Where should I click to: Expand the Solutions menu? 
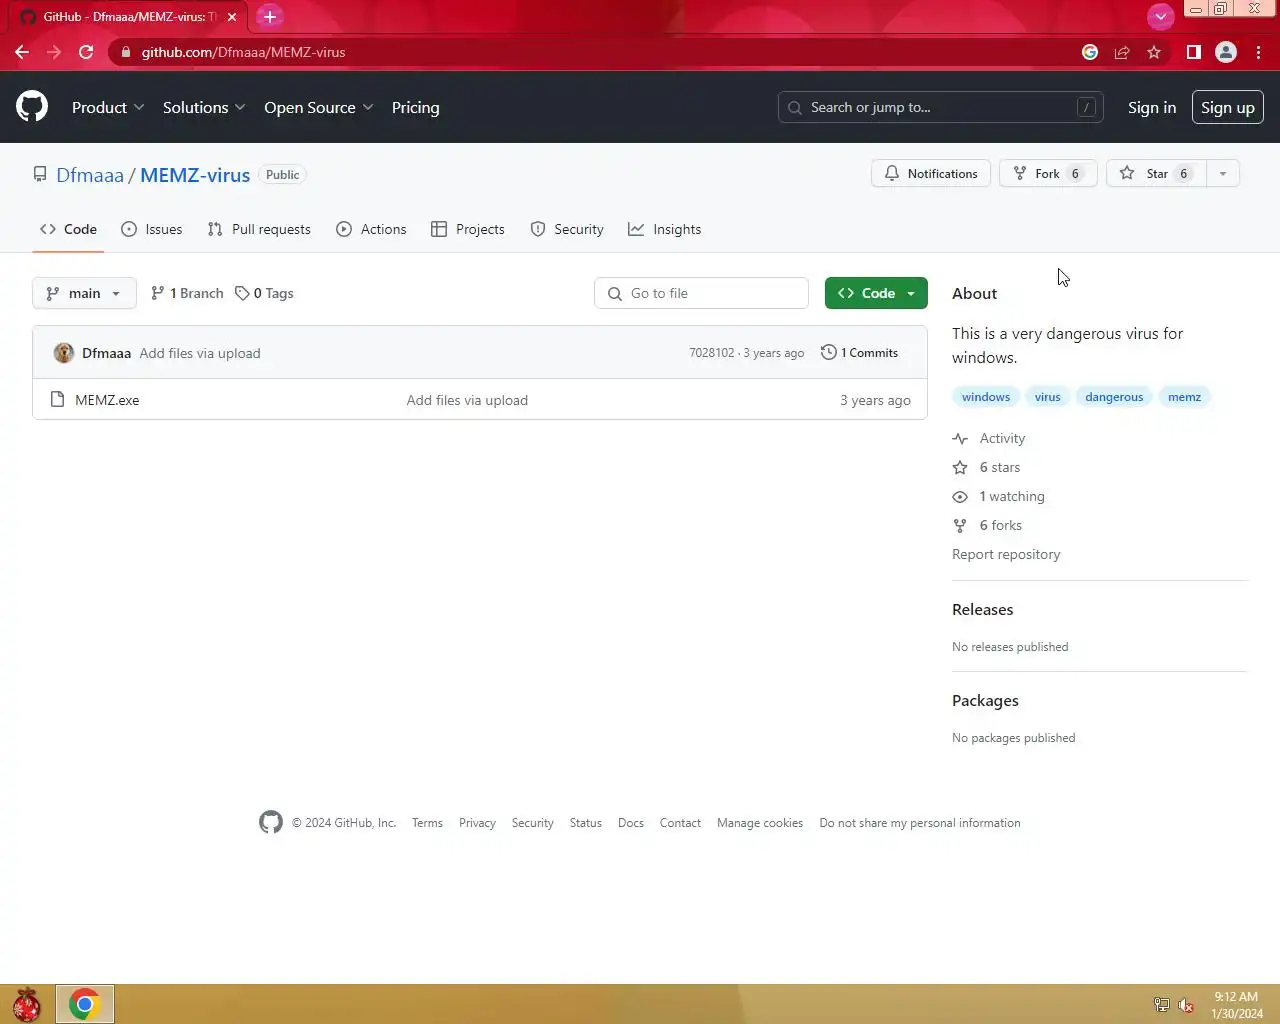[204, 107]
